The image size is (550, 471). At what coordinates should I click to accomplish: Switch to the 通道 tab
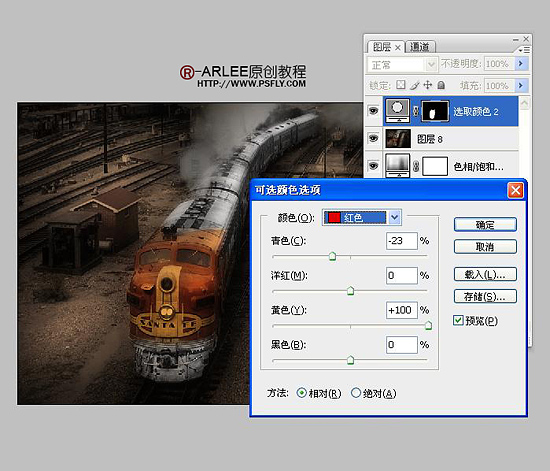(420, 47)
